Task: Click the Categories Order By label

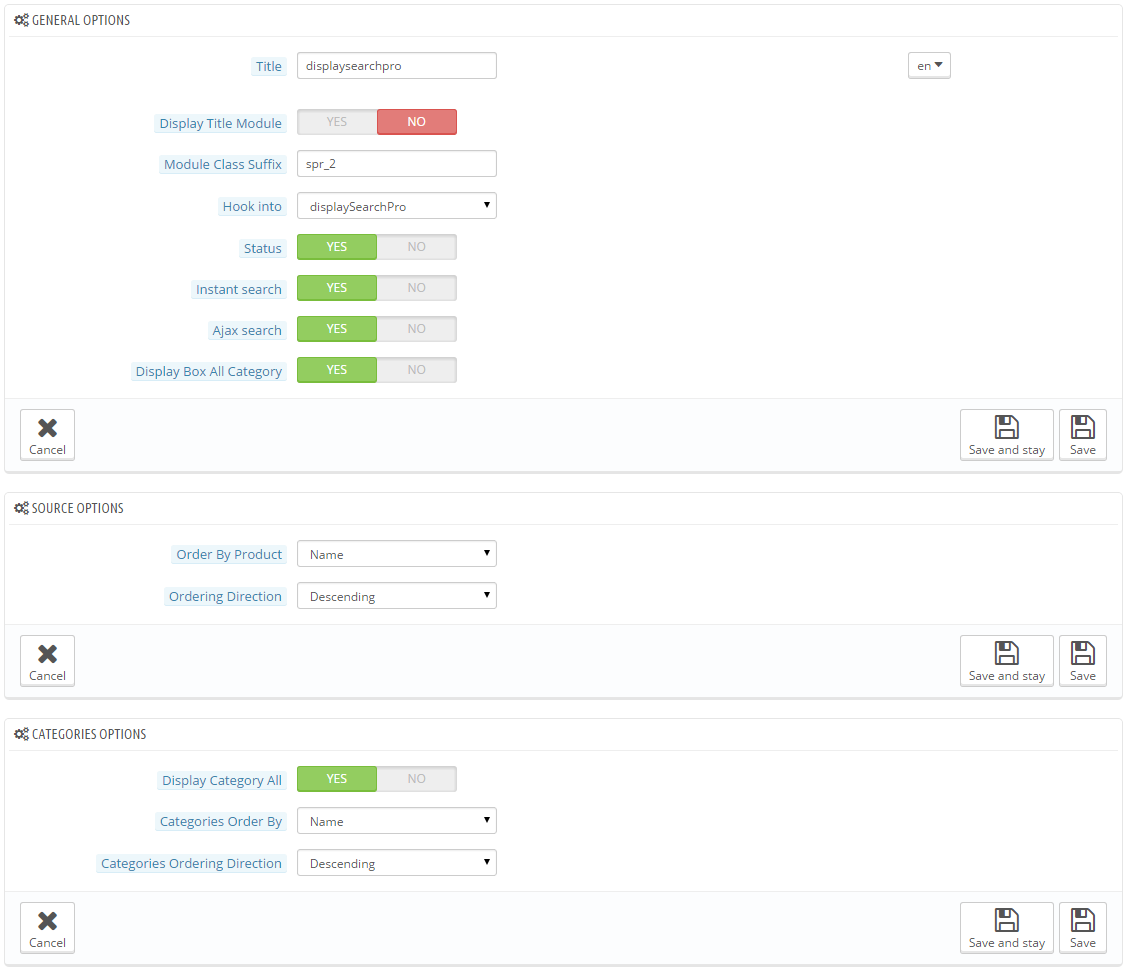Action: coord(220,822)
